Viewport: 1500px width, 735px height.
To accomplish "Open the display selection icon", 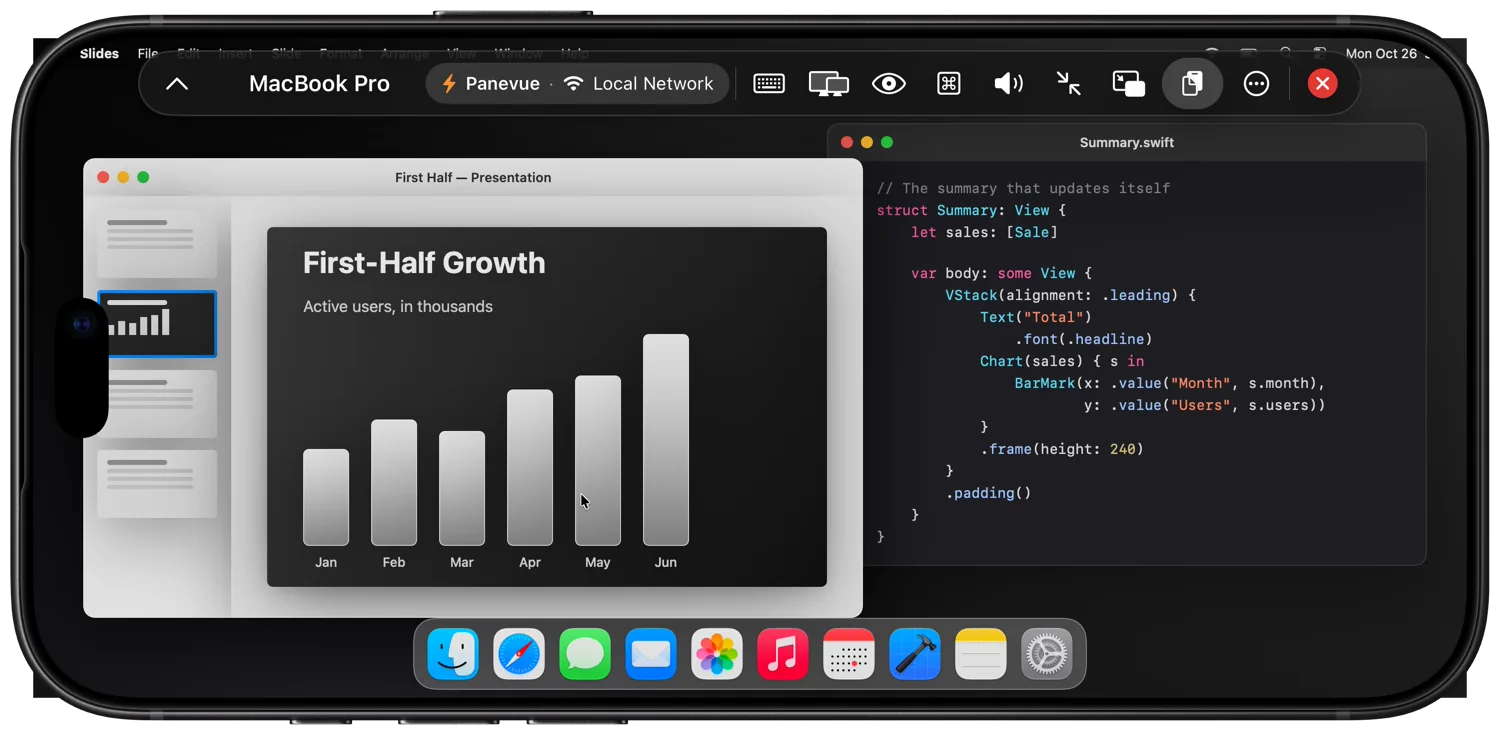I will coord(829,84).
